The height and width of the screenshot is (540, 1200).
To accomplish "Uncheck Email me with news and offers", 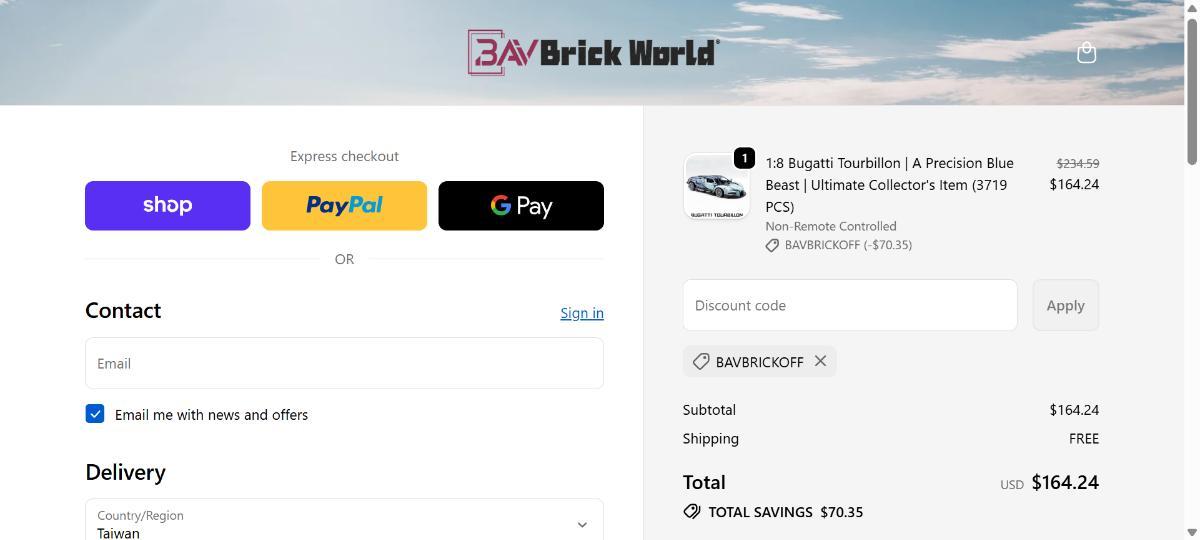I will pos(95,414).
